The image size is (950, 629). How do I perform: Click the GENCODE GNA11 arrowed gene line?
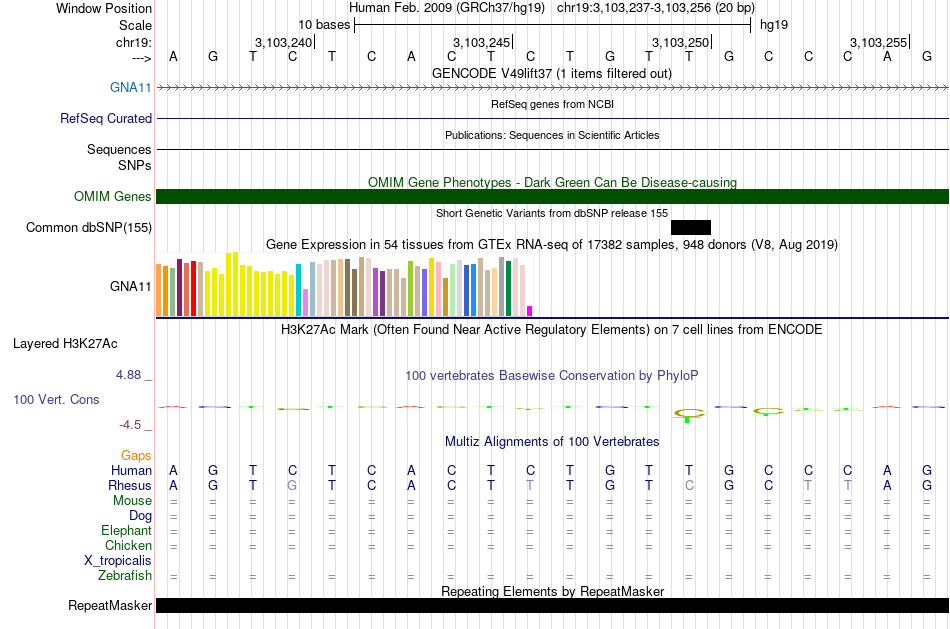pos(552,88)
